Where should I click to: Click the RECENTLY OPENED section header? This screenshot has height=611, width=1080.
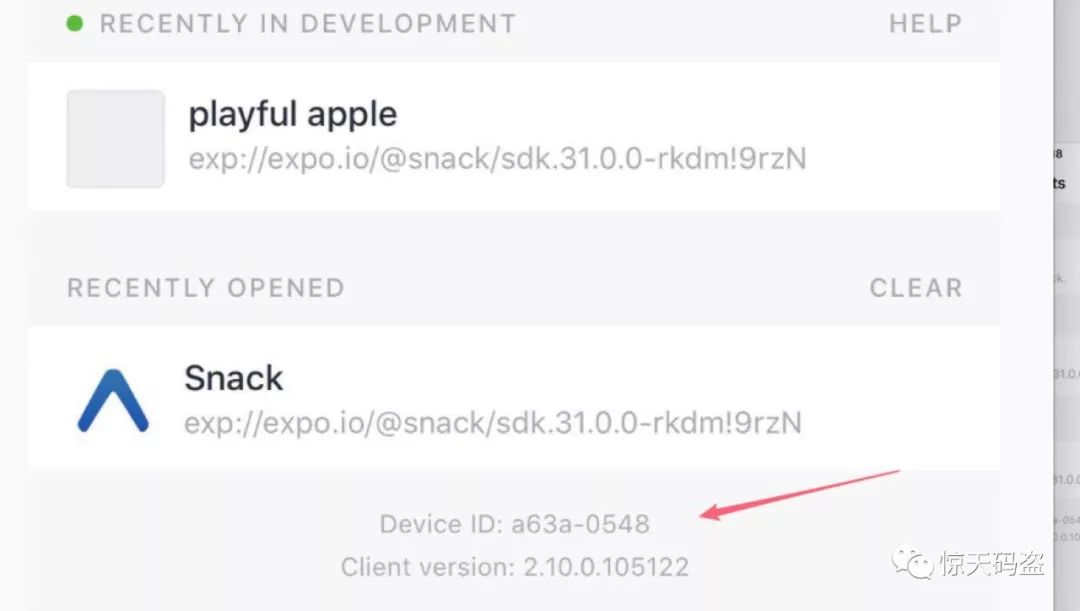click(x=206, y=288)
